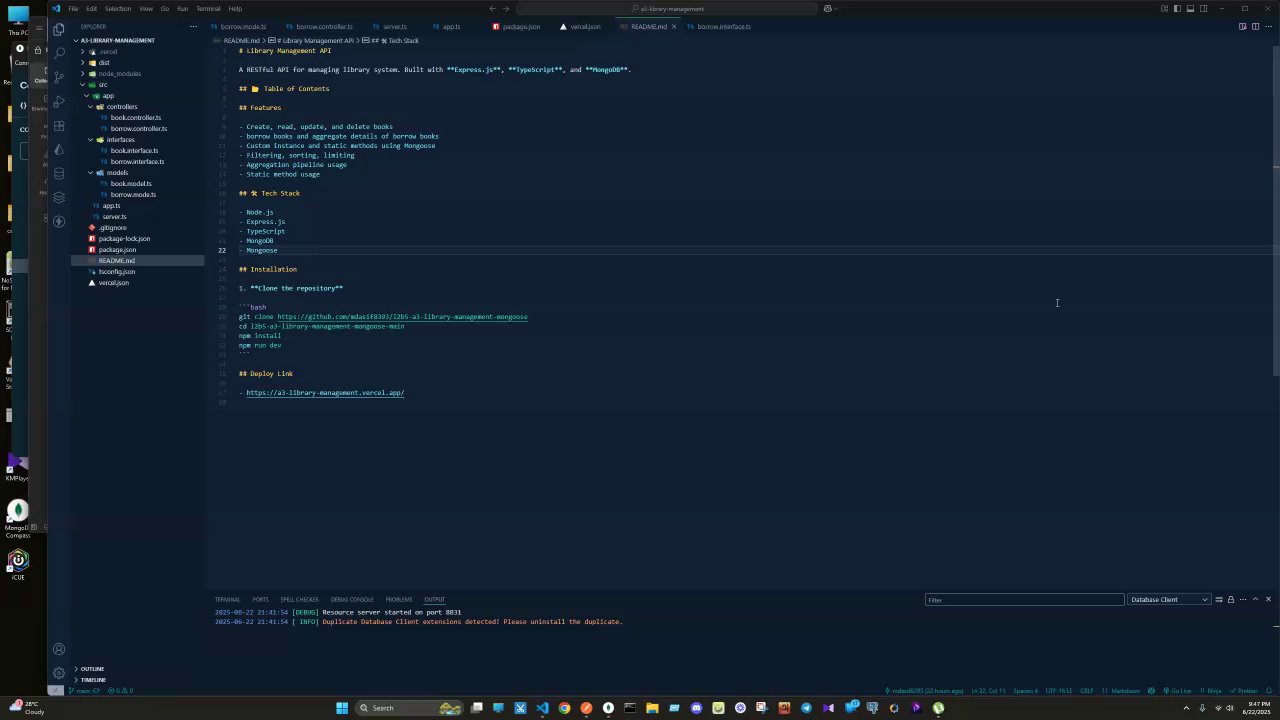
Task: Open the markdown preview to the side
Action: (1242, 26)
